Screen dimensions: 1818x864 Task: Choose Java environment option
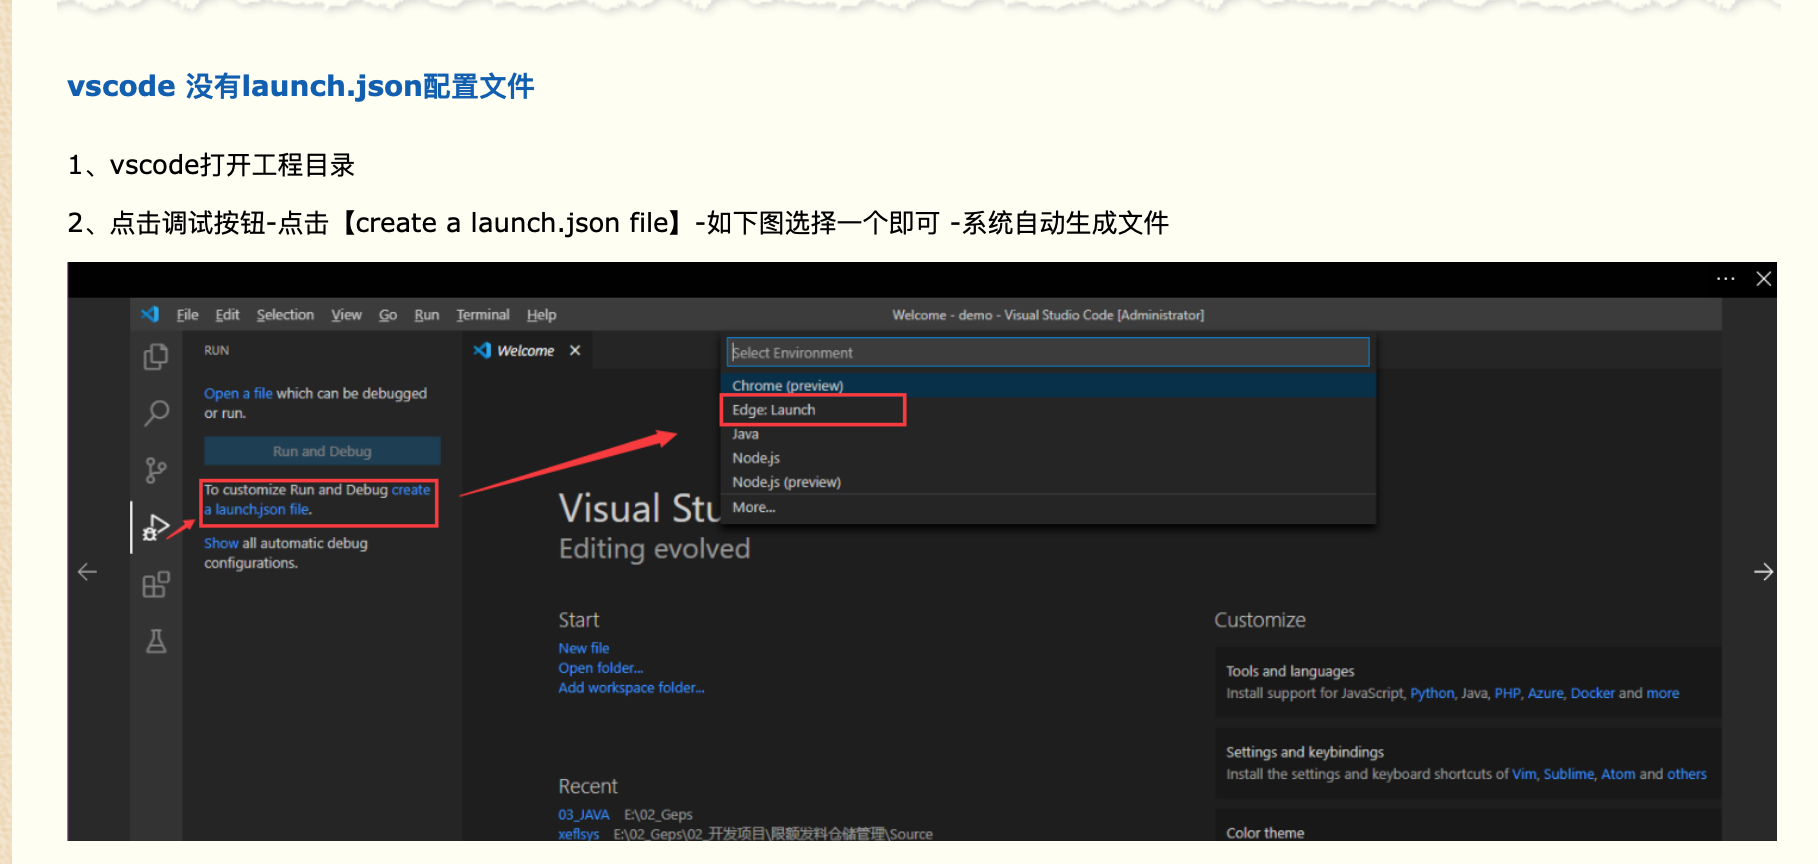(1047, 434)
